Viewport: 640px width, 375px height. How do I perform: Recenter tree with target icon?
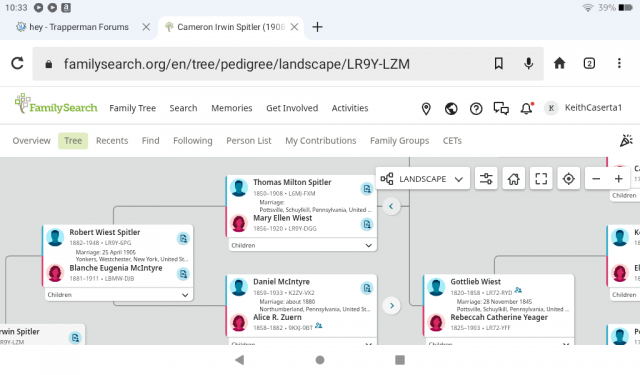[x=568, y=179]
